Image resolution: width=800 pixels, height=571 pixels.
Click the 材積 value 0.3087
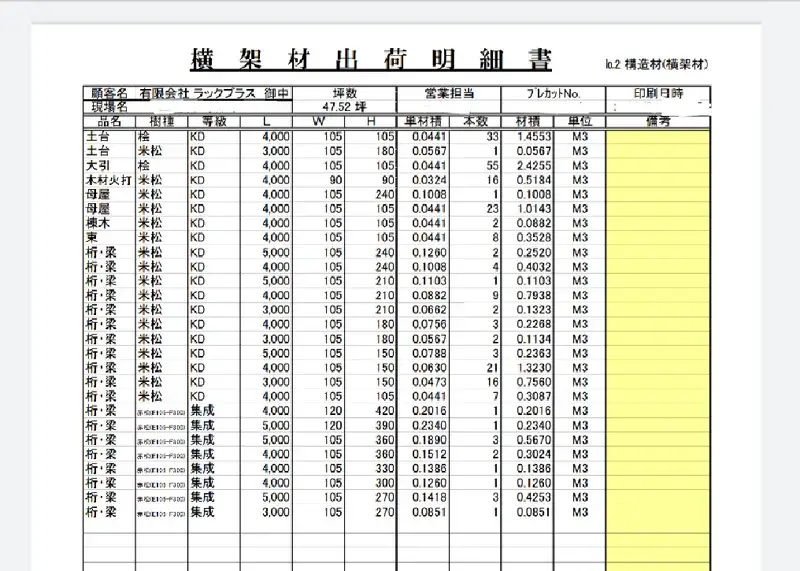pos(534,396)
